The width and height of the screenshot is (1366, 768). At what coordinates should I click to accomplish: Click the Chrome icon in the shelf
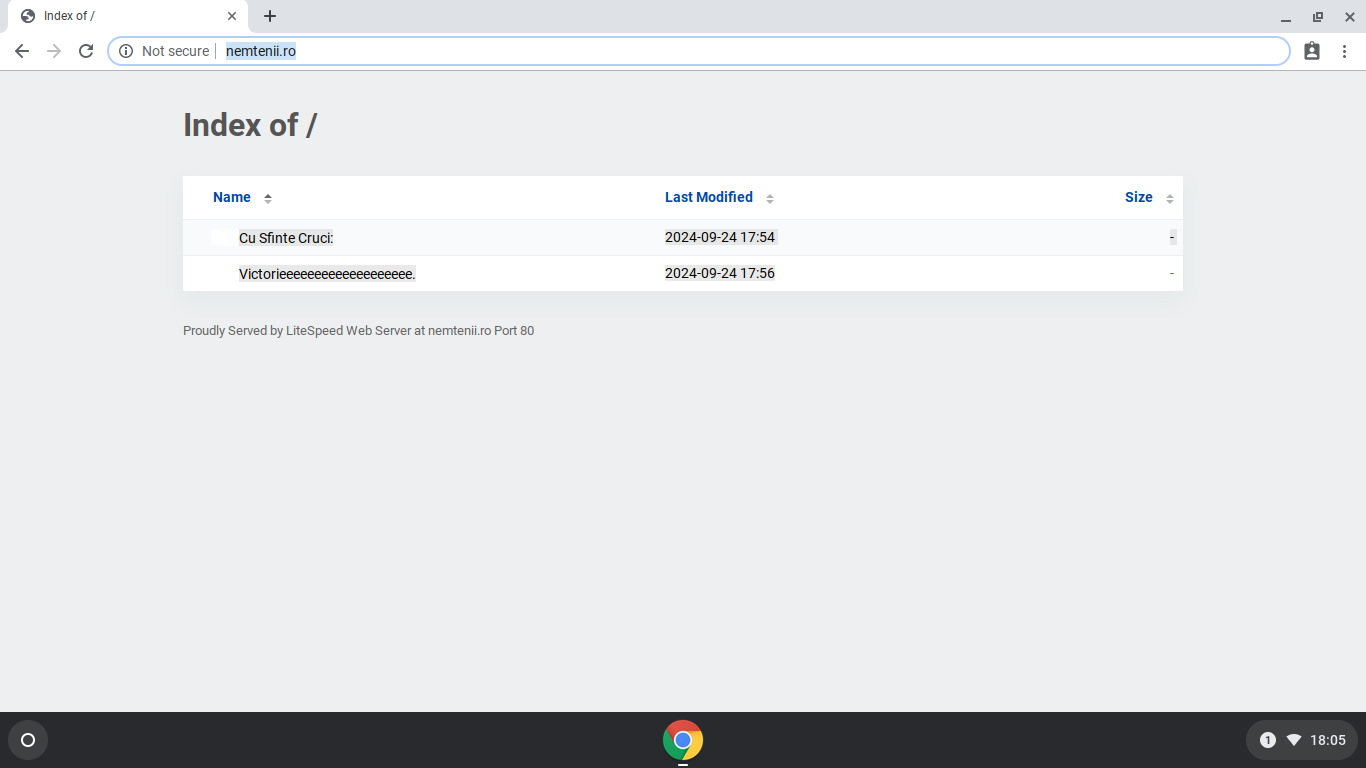(683, 740)
